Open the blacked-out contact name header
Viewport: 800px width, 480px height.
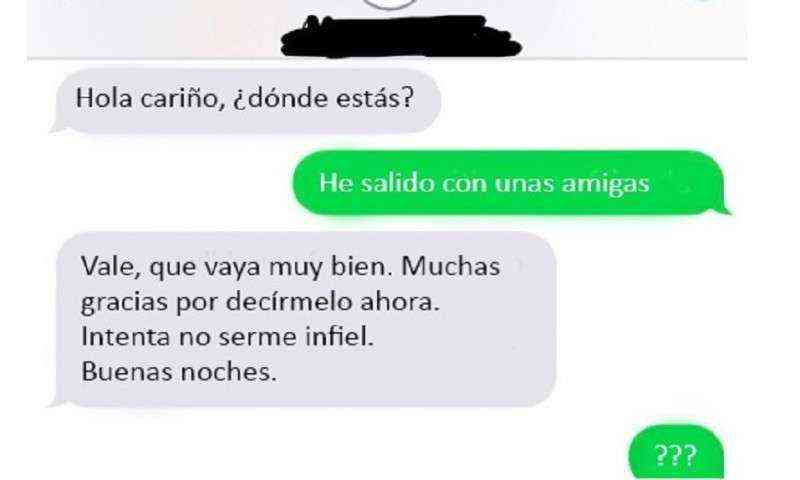(402, 37)
